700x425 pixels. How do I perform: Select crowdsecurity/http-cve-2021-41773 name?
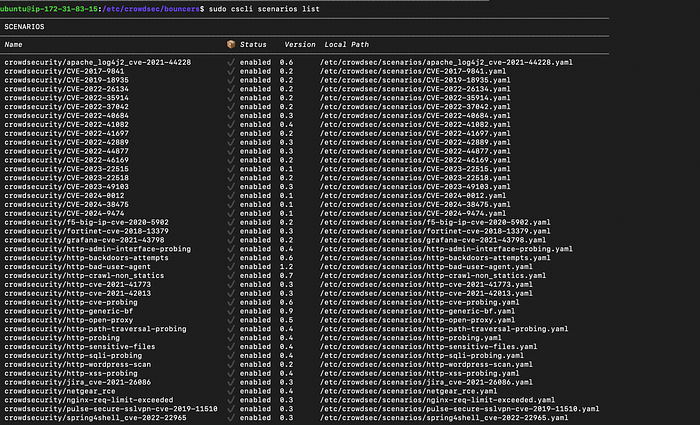(x=78, y=285)
